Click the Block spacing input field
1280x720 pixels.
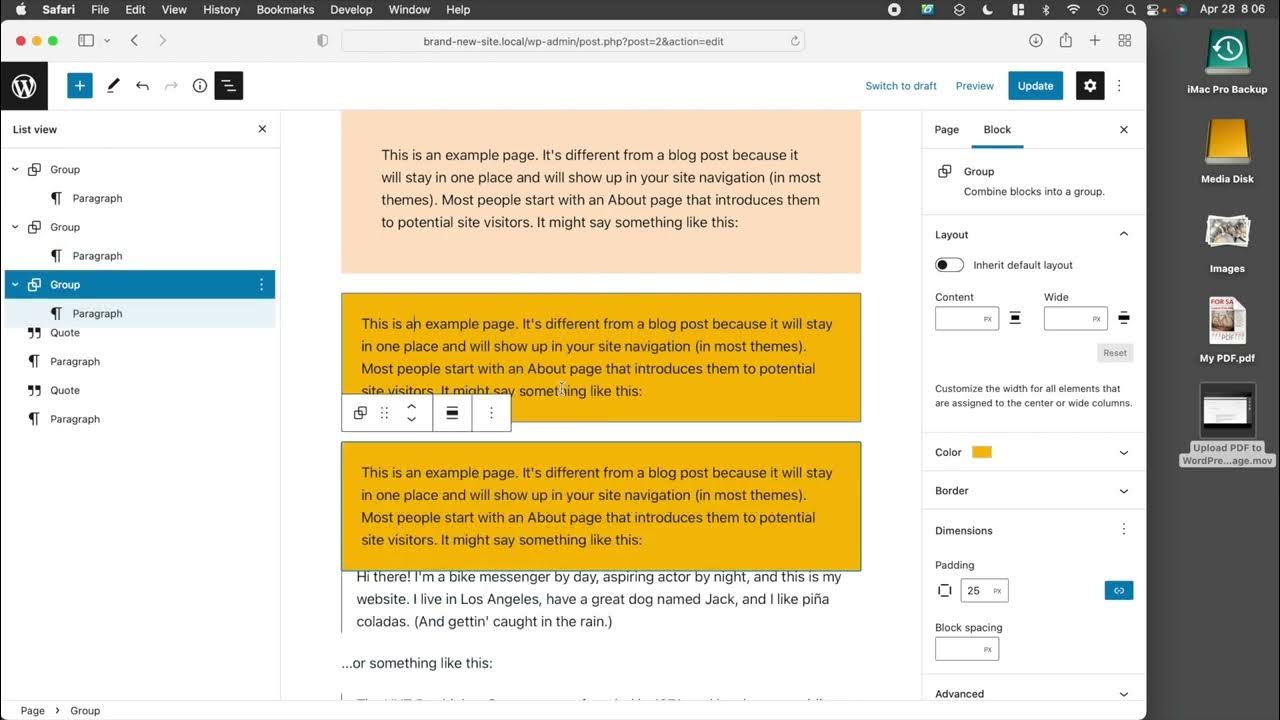pyautogui.click(x=966, y=650)
